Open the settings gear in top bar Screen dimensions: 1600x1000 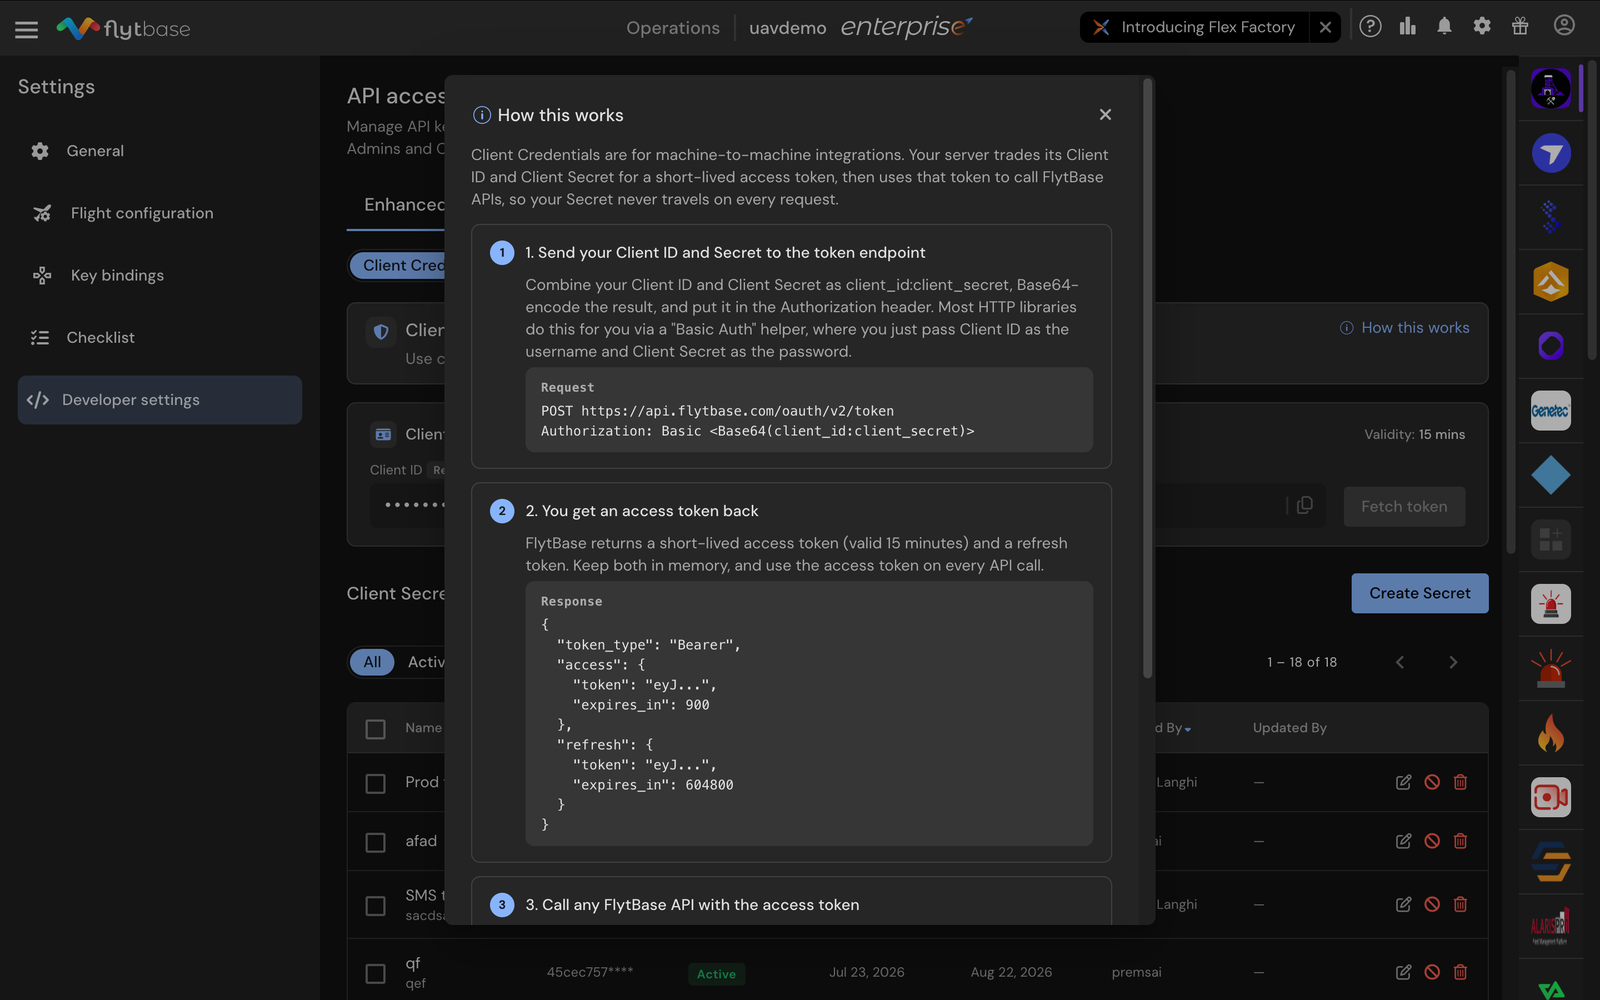[1482, 27]
